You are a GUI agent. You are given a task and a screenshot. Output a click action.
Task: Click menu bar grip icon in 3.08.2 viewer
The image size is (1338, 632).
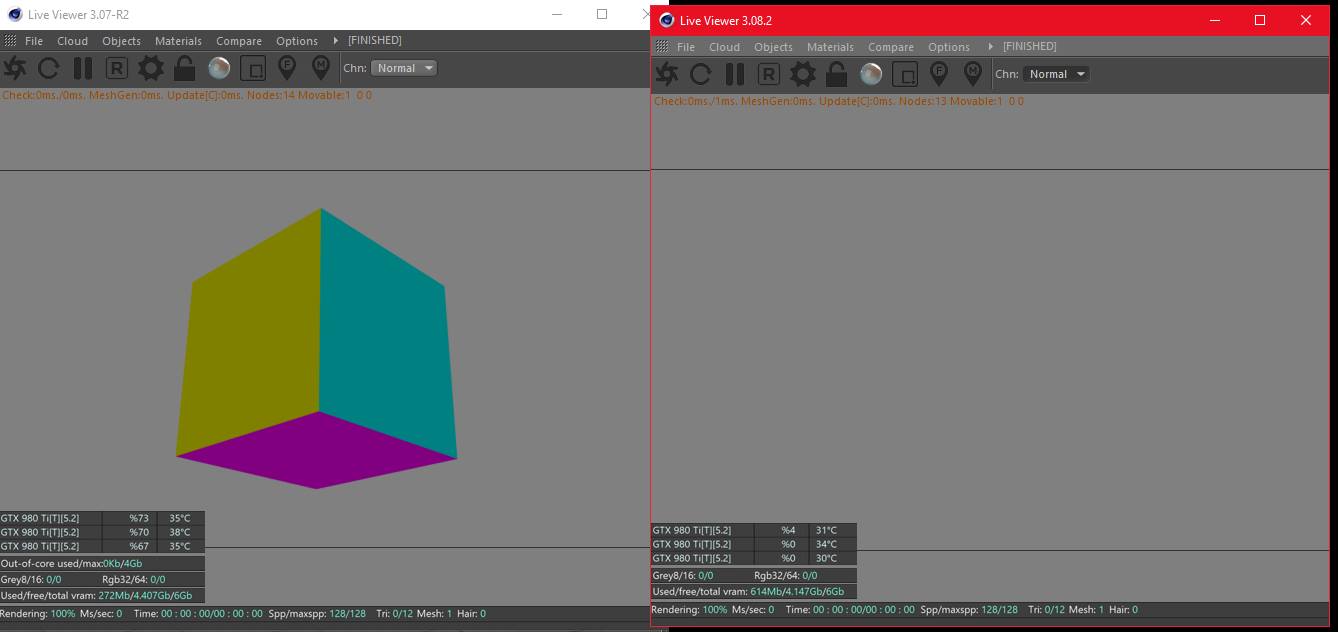(662, 47)
